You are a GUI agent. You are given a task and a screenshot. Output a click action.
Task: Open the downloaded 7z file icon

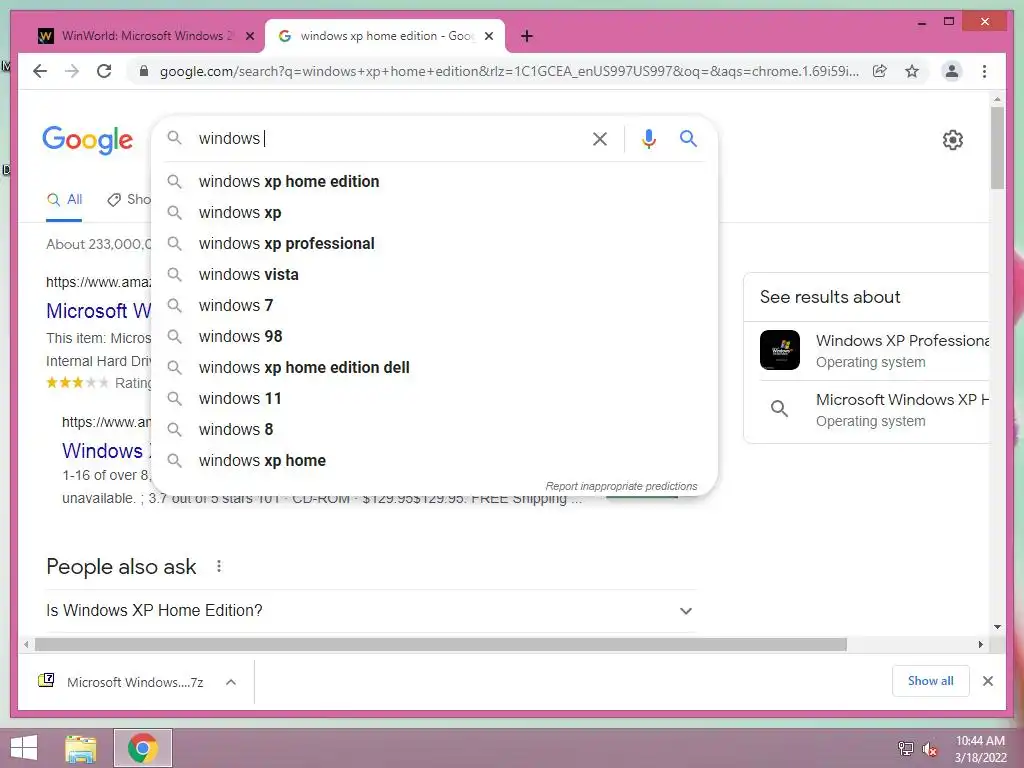pyautogui.click(x=46, y=681)
